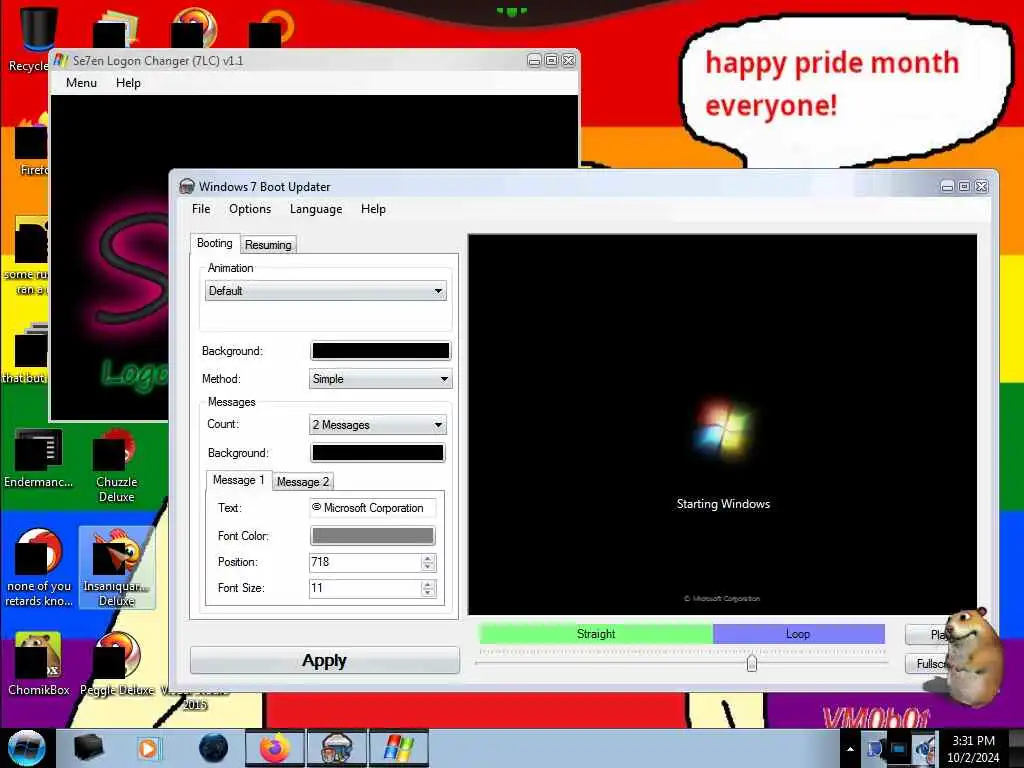Screen dimensions: 1024x768
Task: Switch to Firefox in the taskbar
Action: [x=275, y=748]
